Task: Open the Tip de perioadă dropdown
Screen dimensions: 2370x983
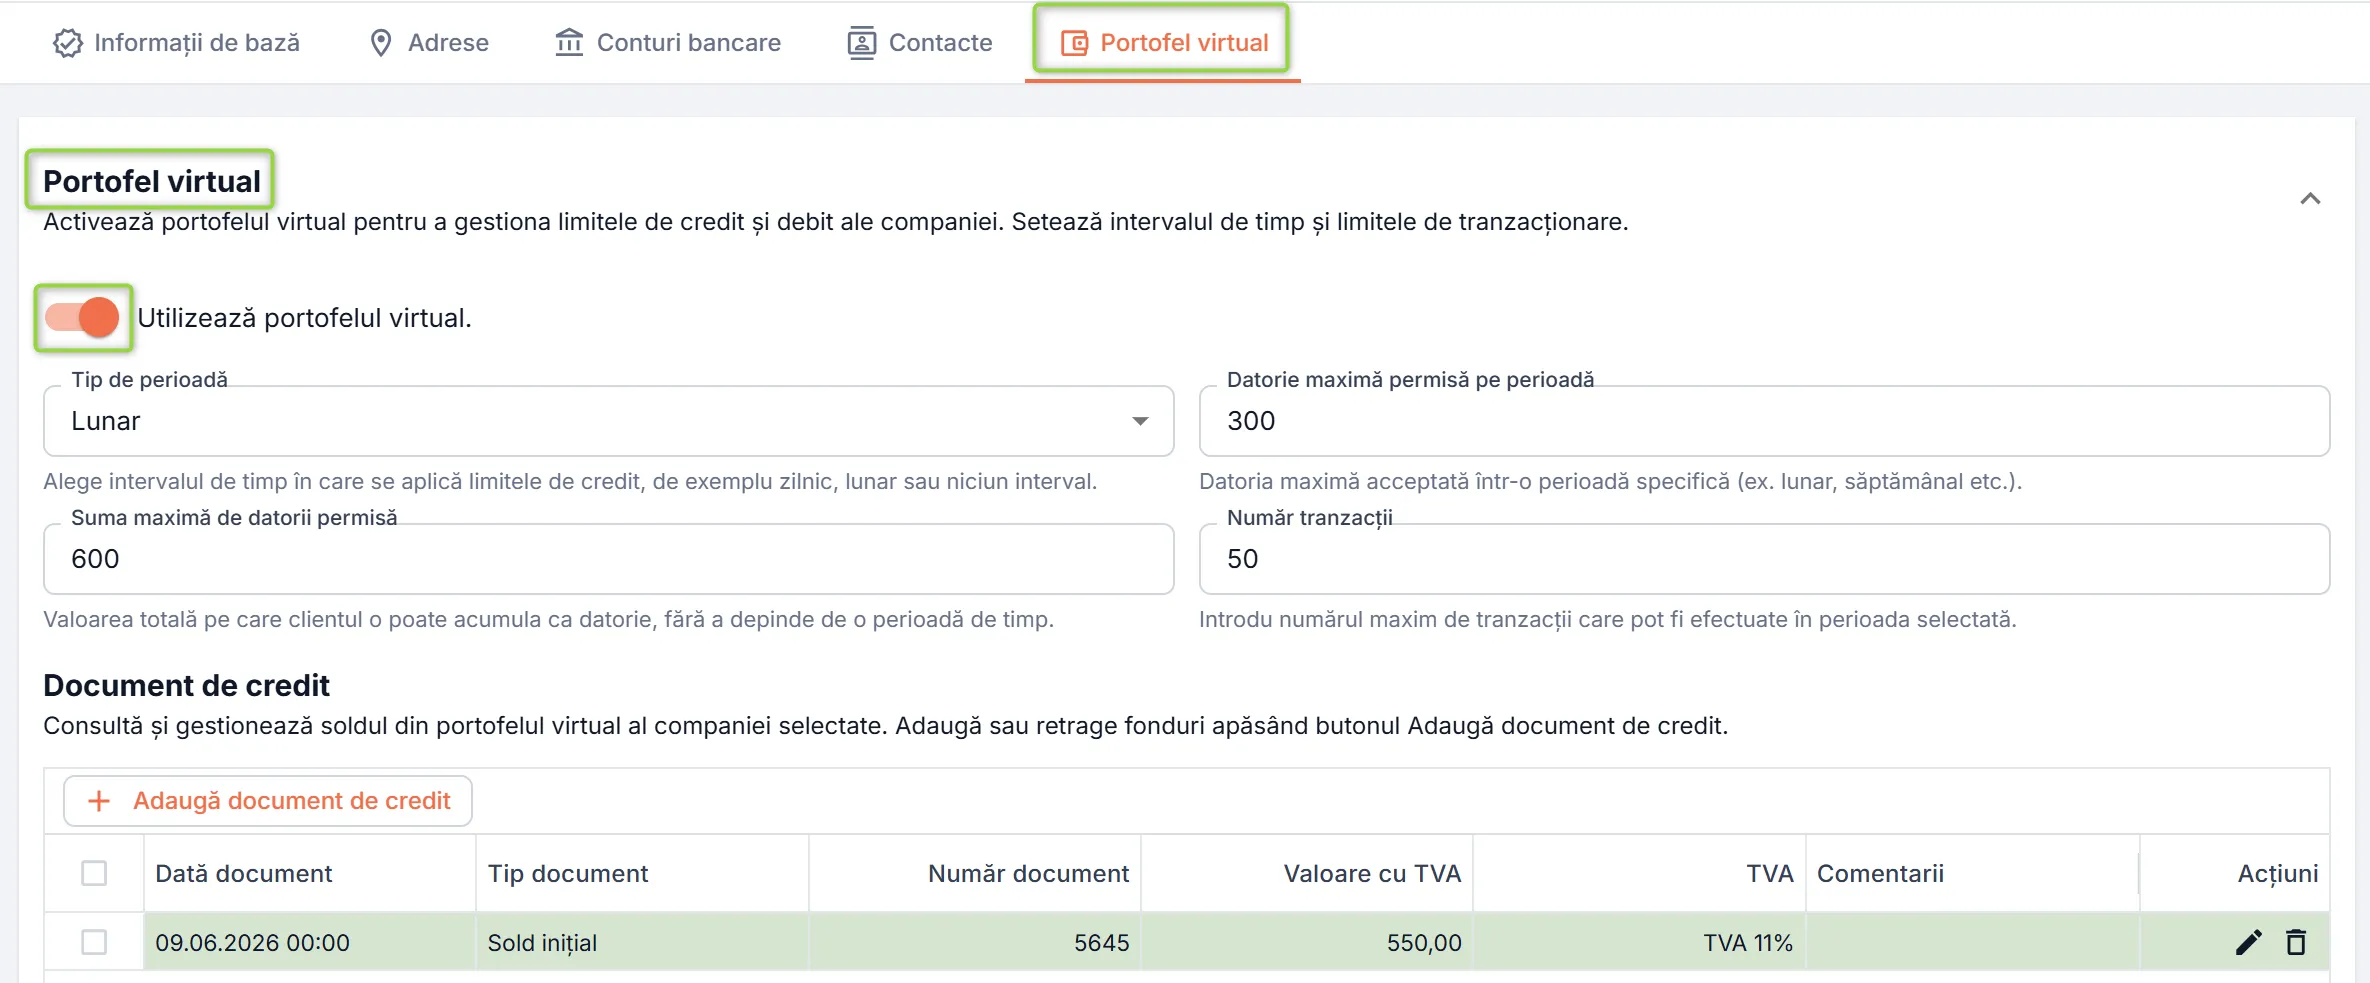Action: (608, 421)
